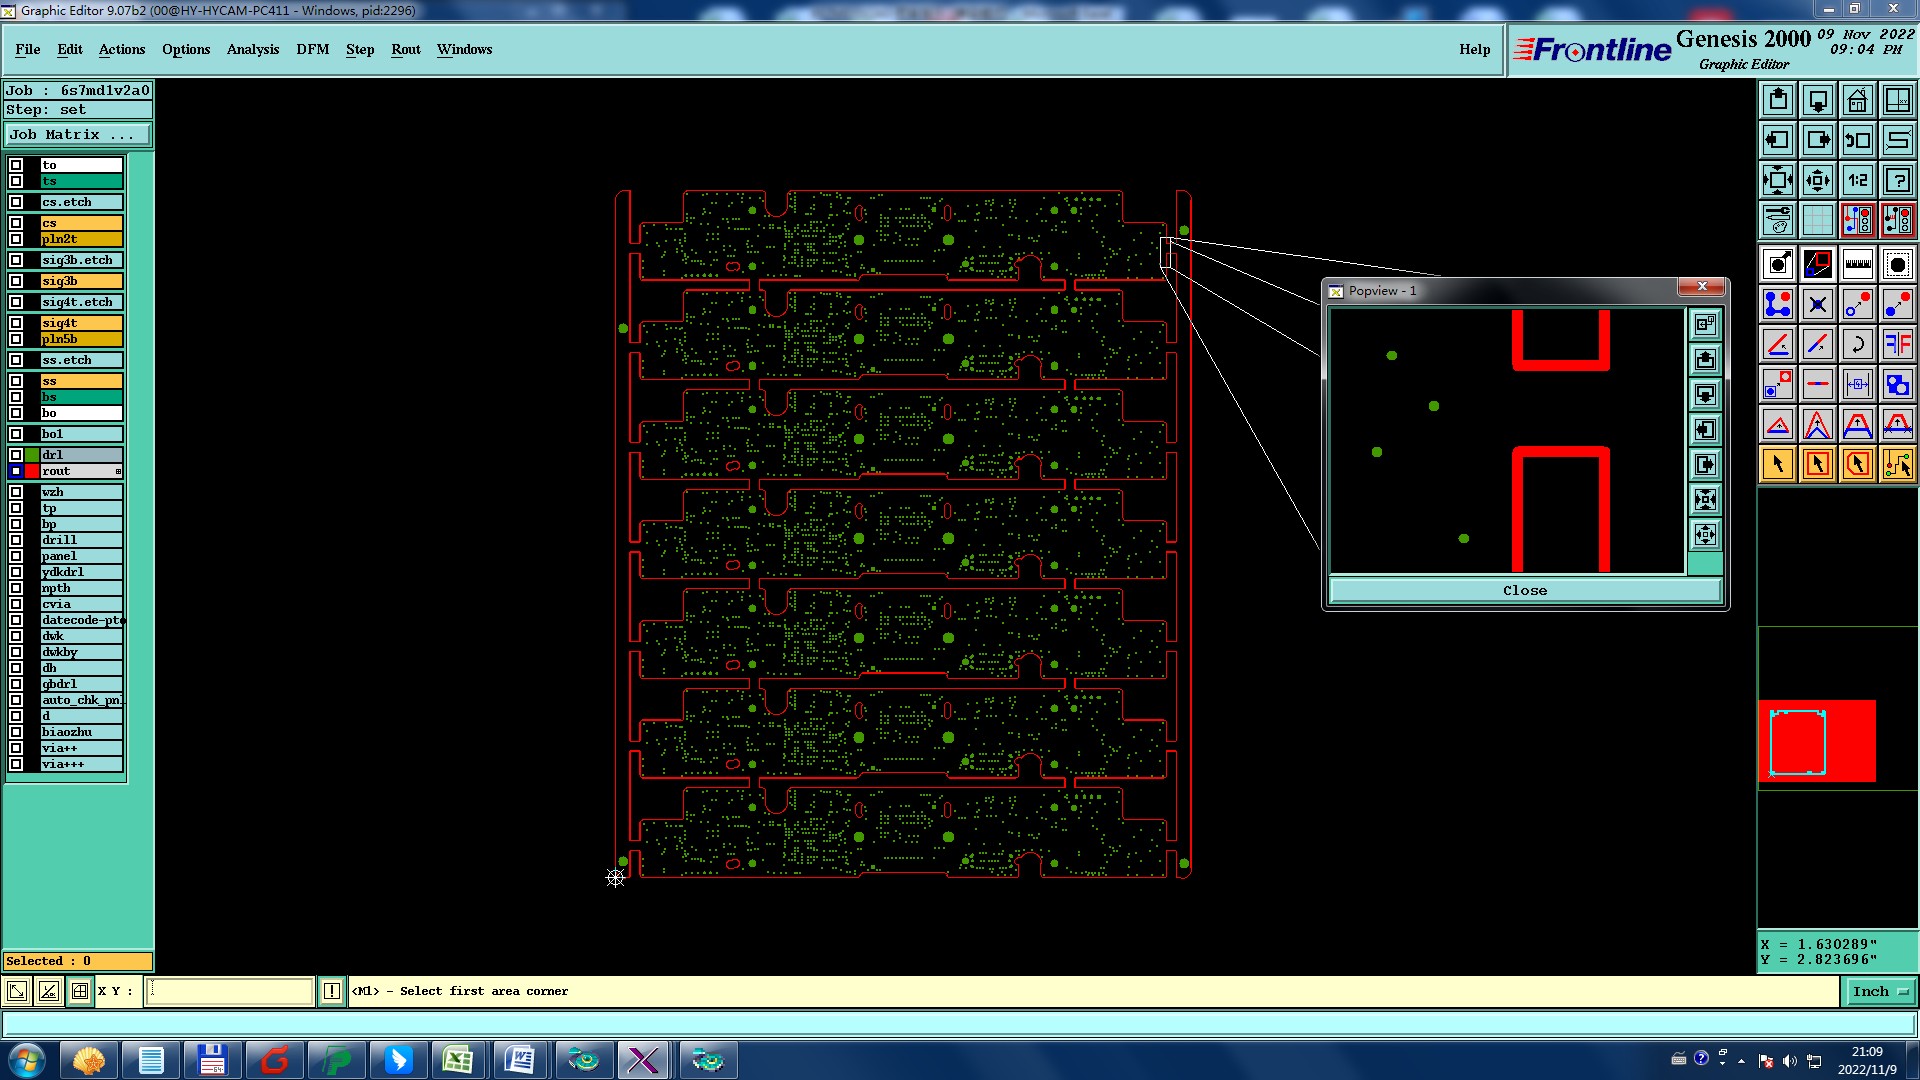This screenshot has width=1920, height=1080.
Task: Click the Job Matrix button
Action: click(x=78, y=135)
